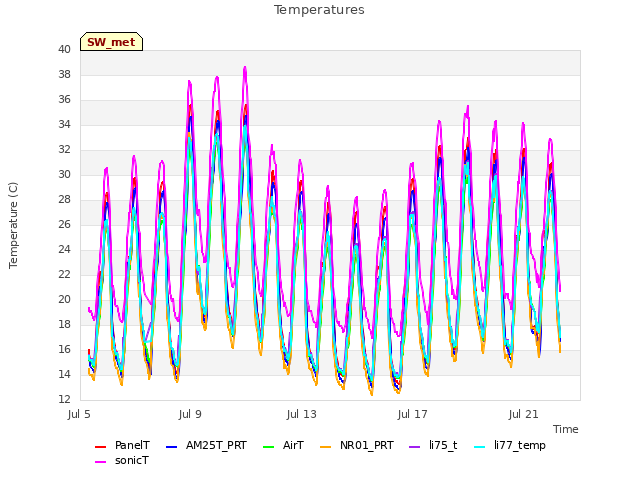This screenshot has width=640, height=480.
Task: Toggle the AM25T_PRT legend entry
Action: click(206, 445)
